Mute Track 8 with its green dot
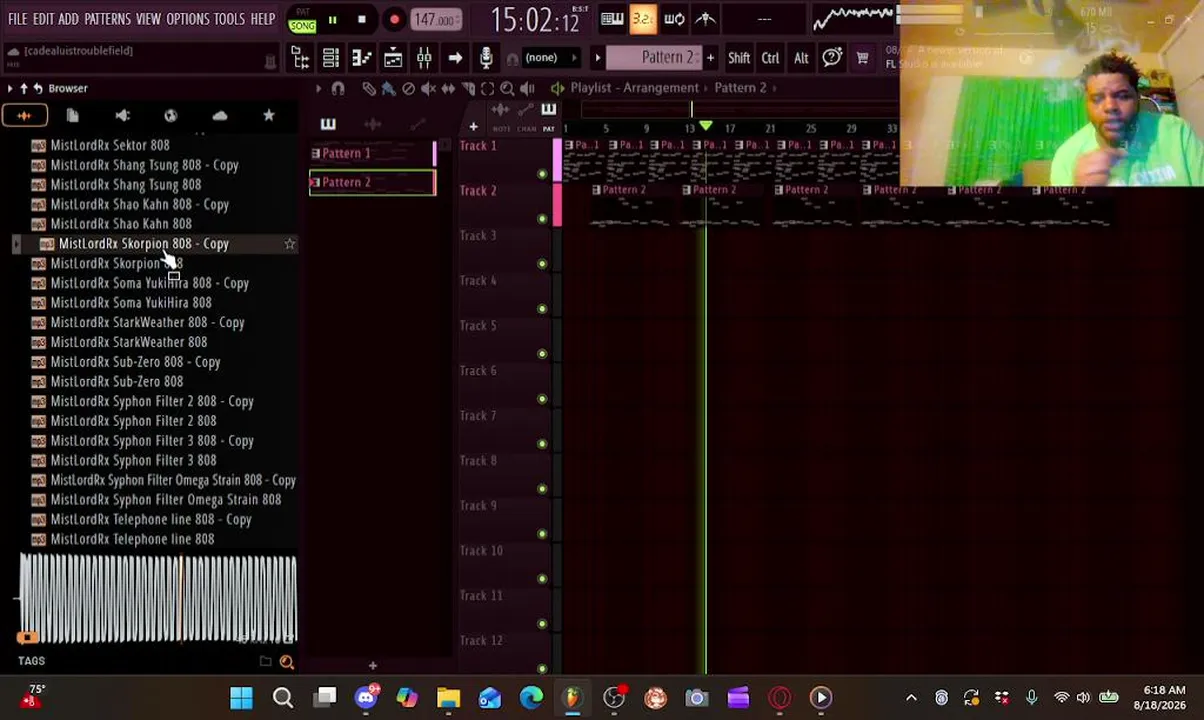Screen dimensions: 1204x720 click(542, 489)
